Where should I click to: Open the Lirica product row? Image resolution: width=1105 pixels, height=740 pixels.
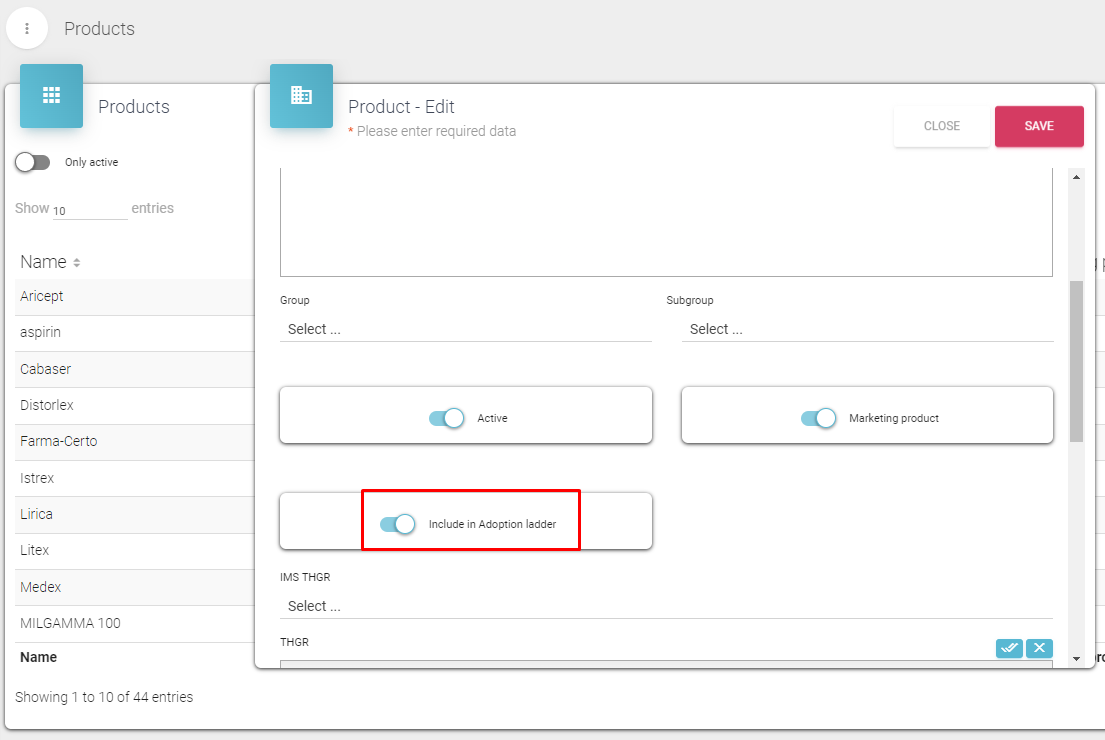click(x=37, y=514)
